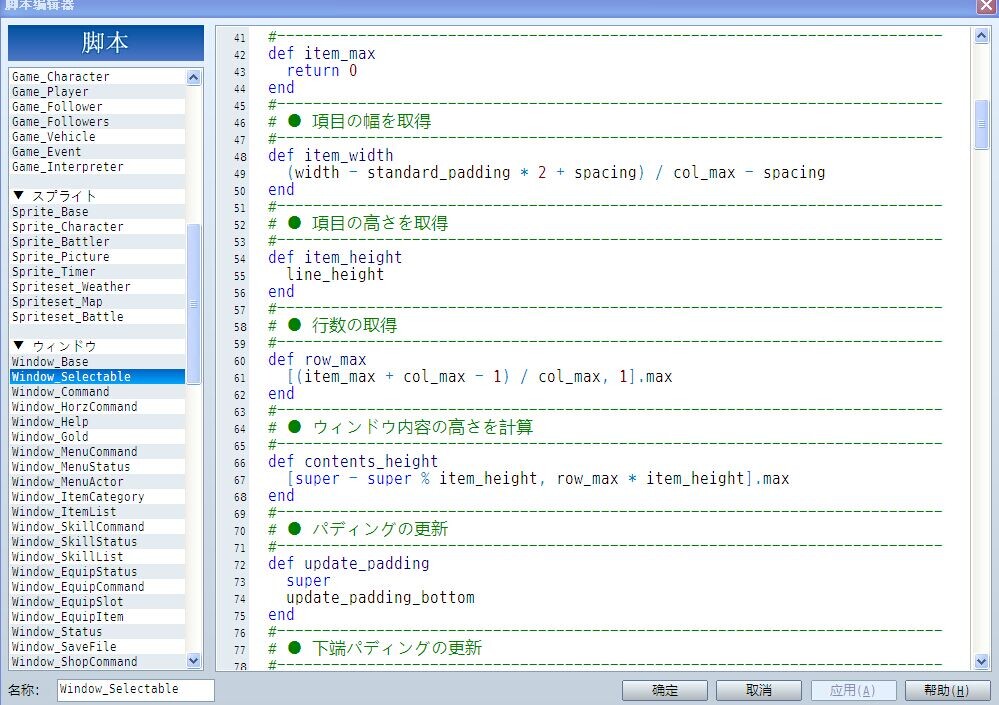Viewport: 999px width, 705px height.
Task: Open the Window_Base script
Action: (98, 362)
